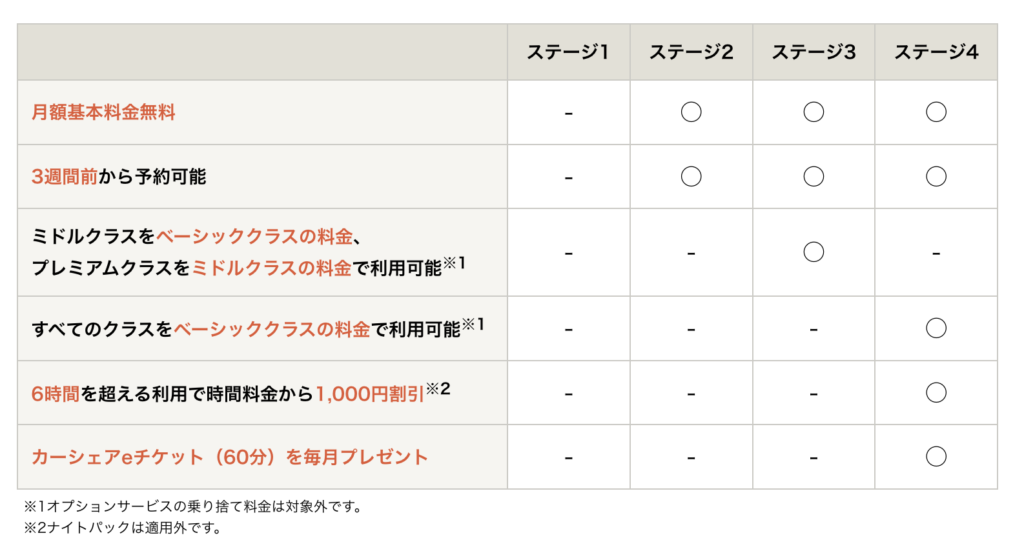Click the ※2 ナイトパック footnote

pyautogui.click(x=123, y=527)
